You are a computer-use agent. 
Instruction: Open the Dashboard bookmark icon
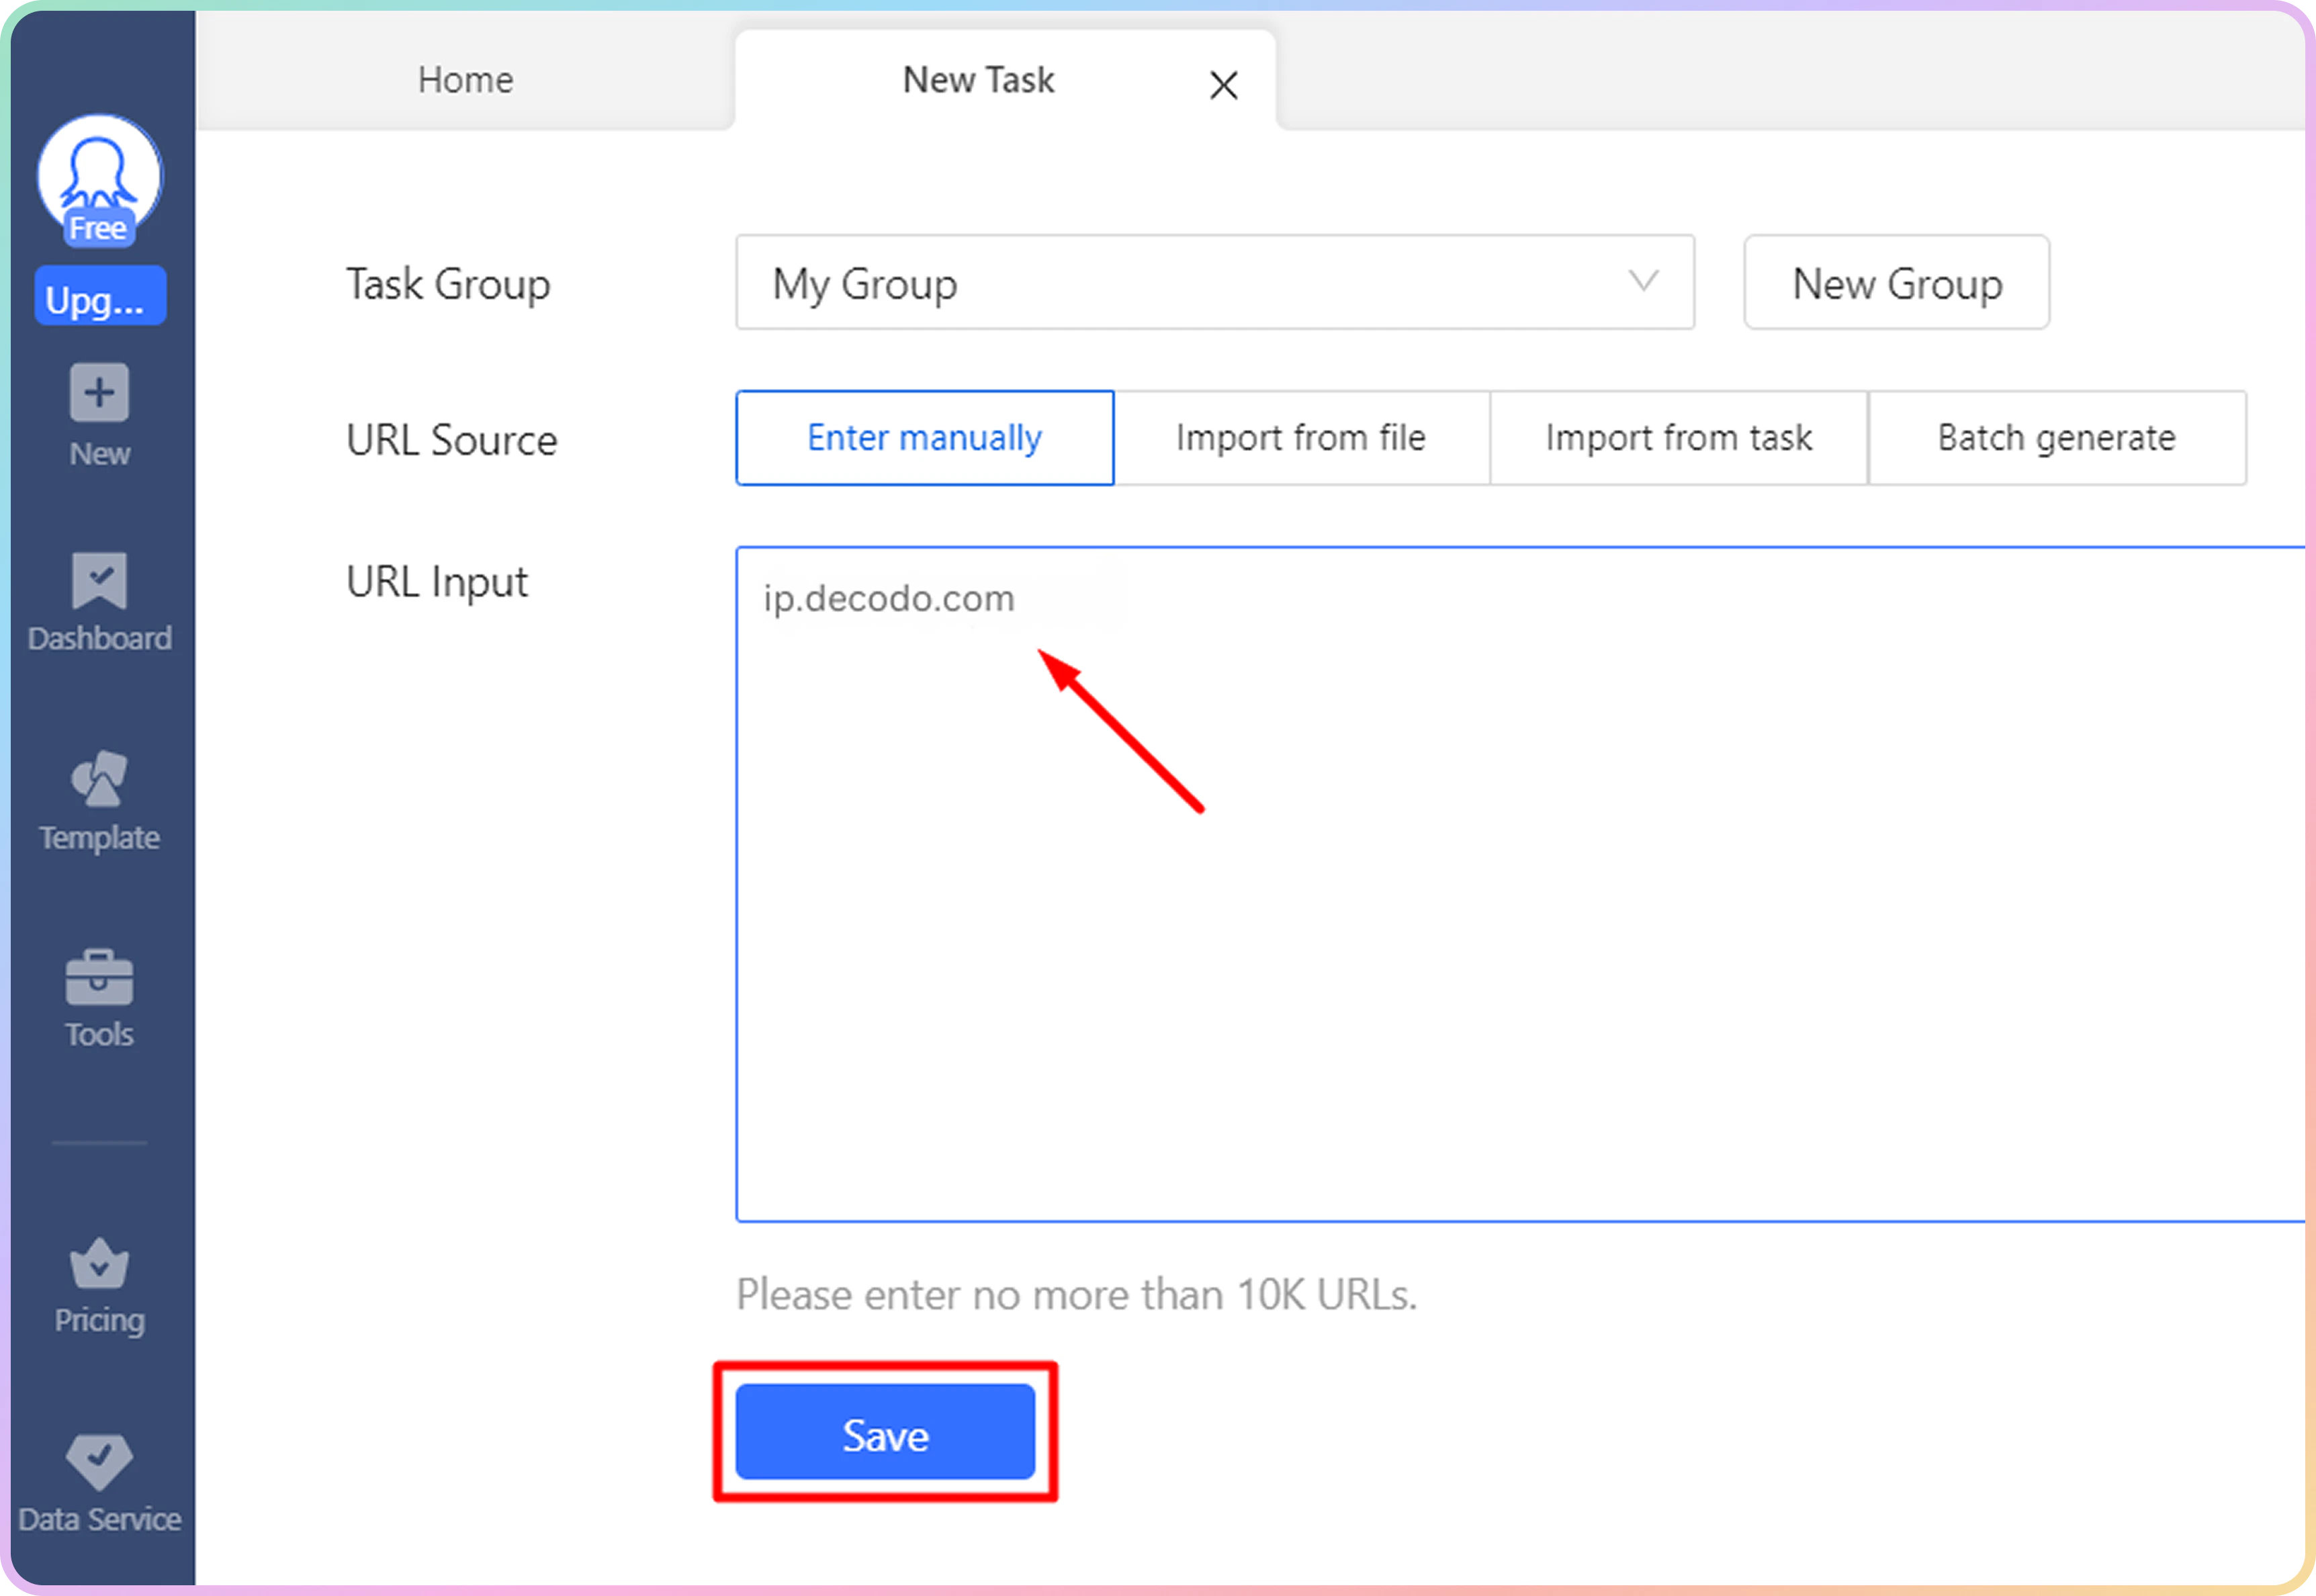coord(99,580)
